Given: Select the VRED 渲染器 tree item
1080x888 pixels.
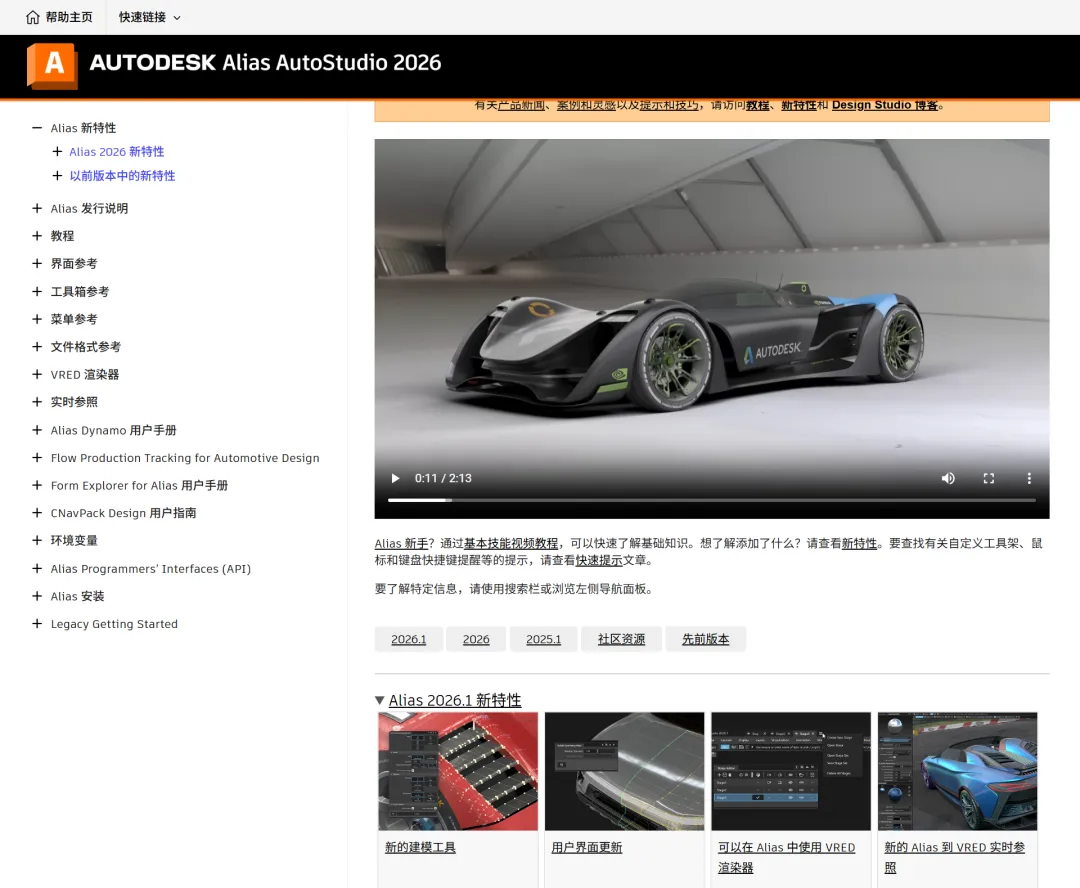Looking at the screenshot, I should (x=85, y=375).
